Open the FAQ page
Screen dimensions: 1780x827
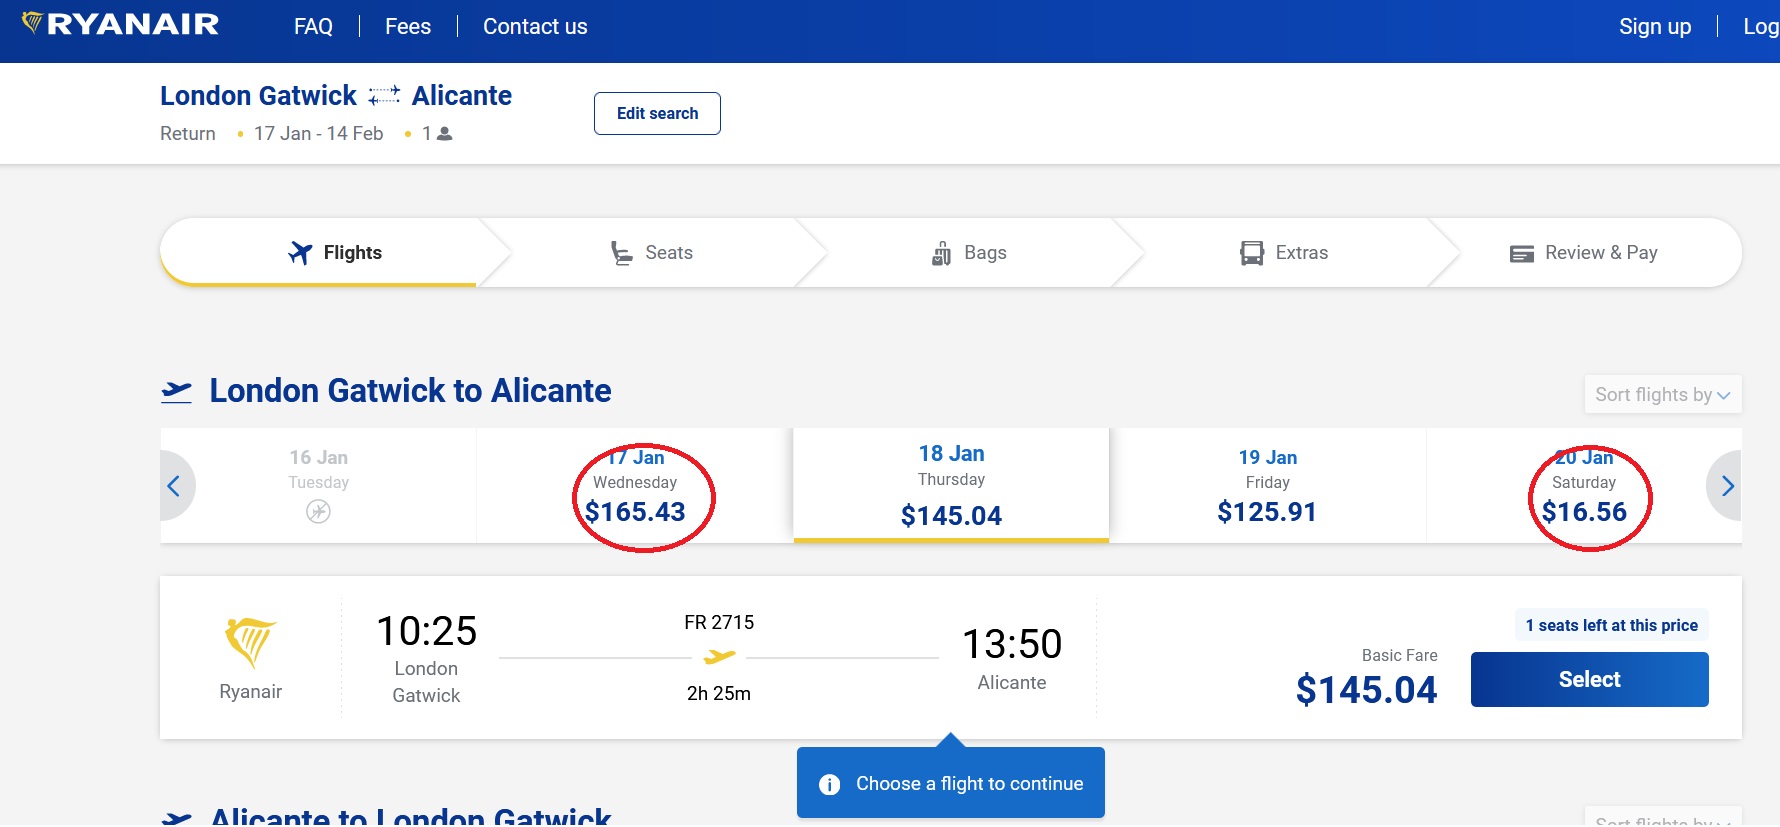pos(313,27)
